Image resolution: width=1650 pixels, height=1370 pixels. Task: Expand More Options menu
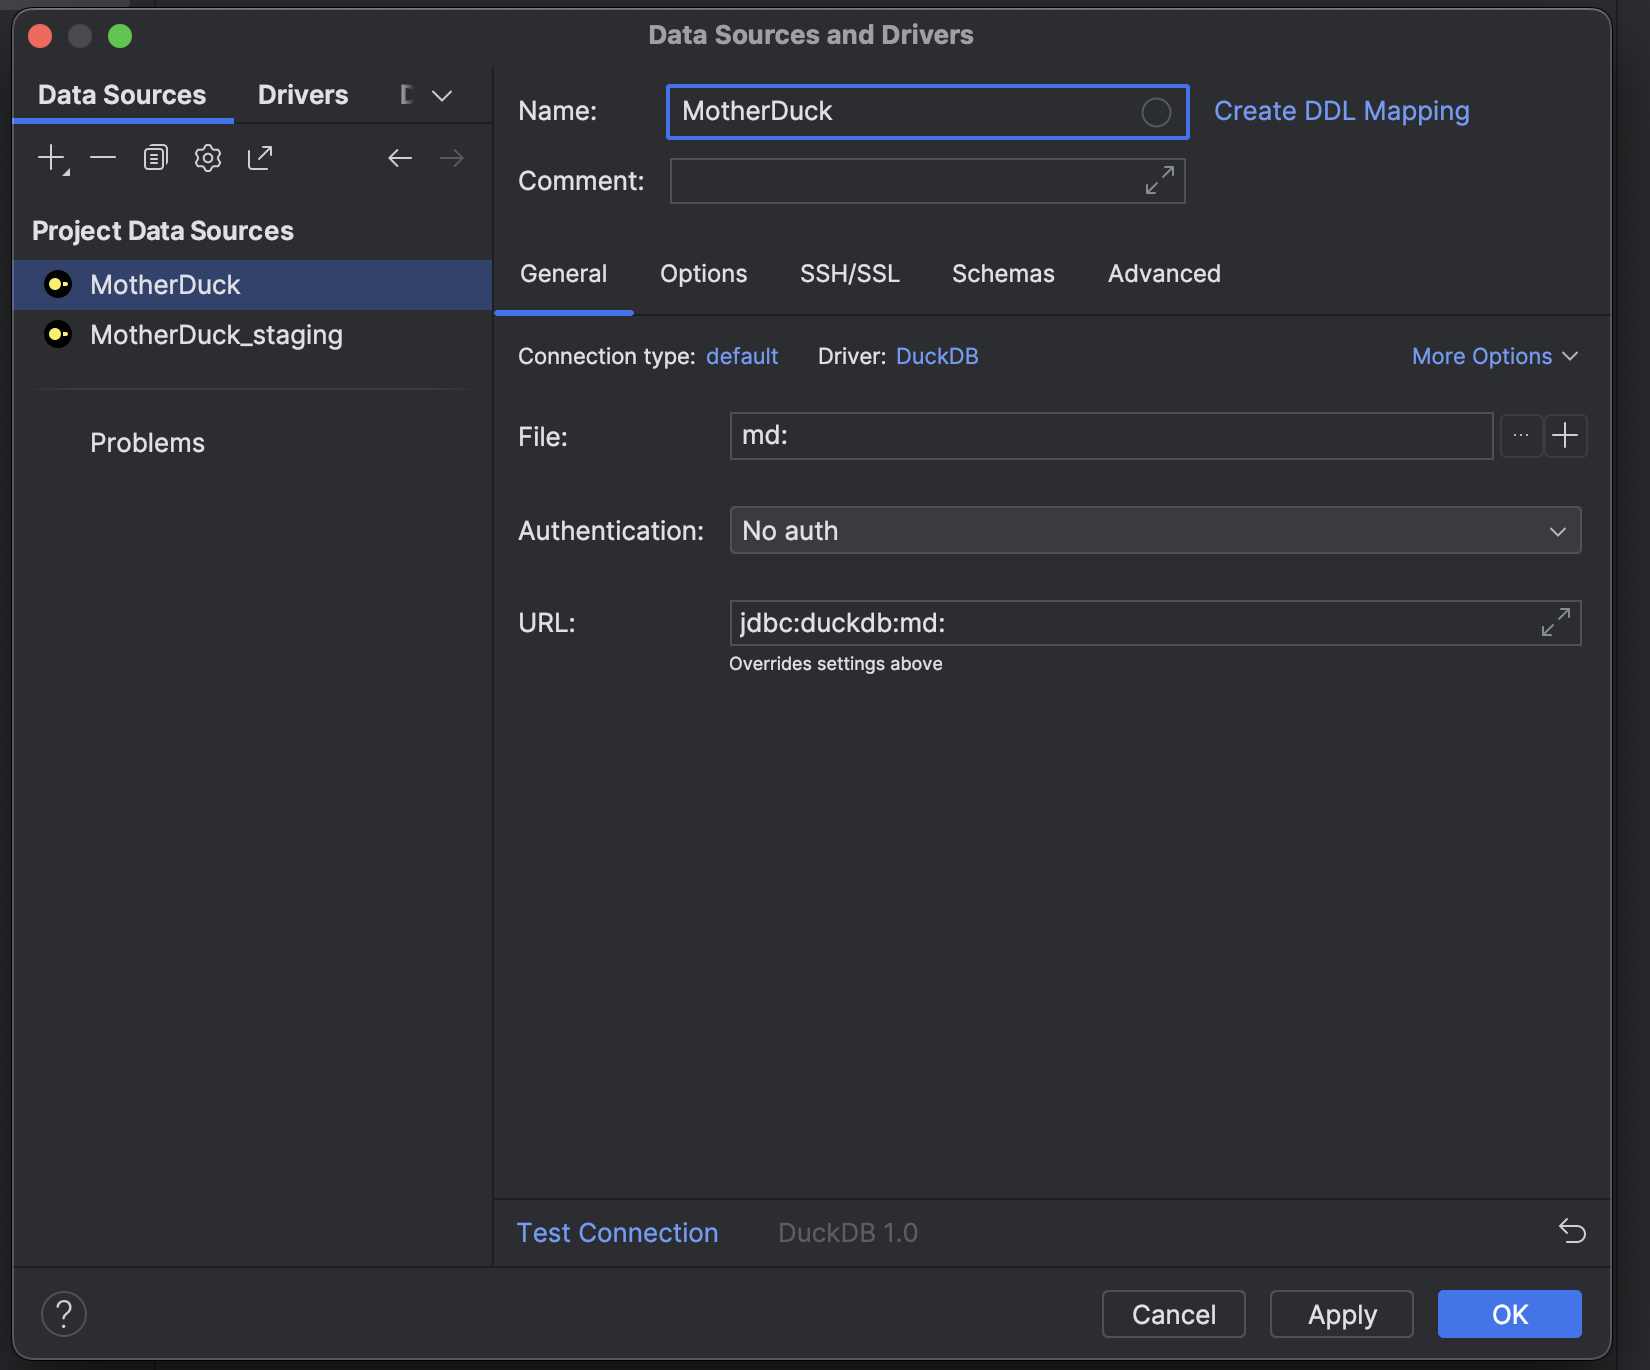(1495, 356)
